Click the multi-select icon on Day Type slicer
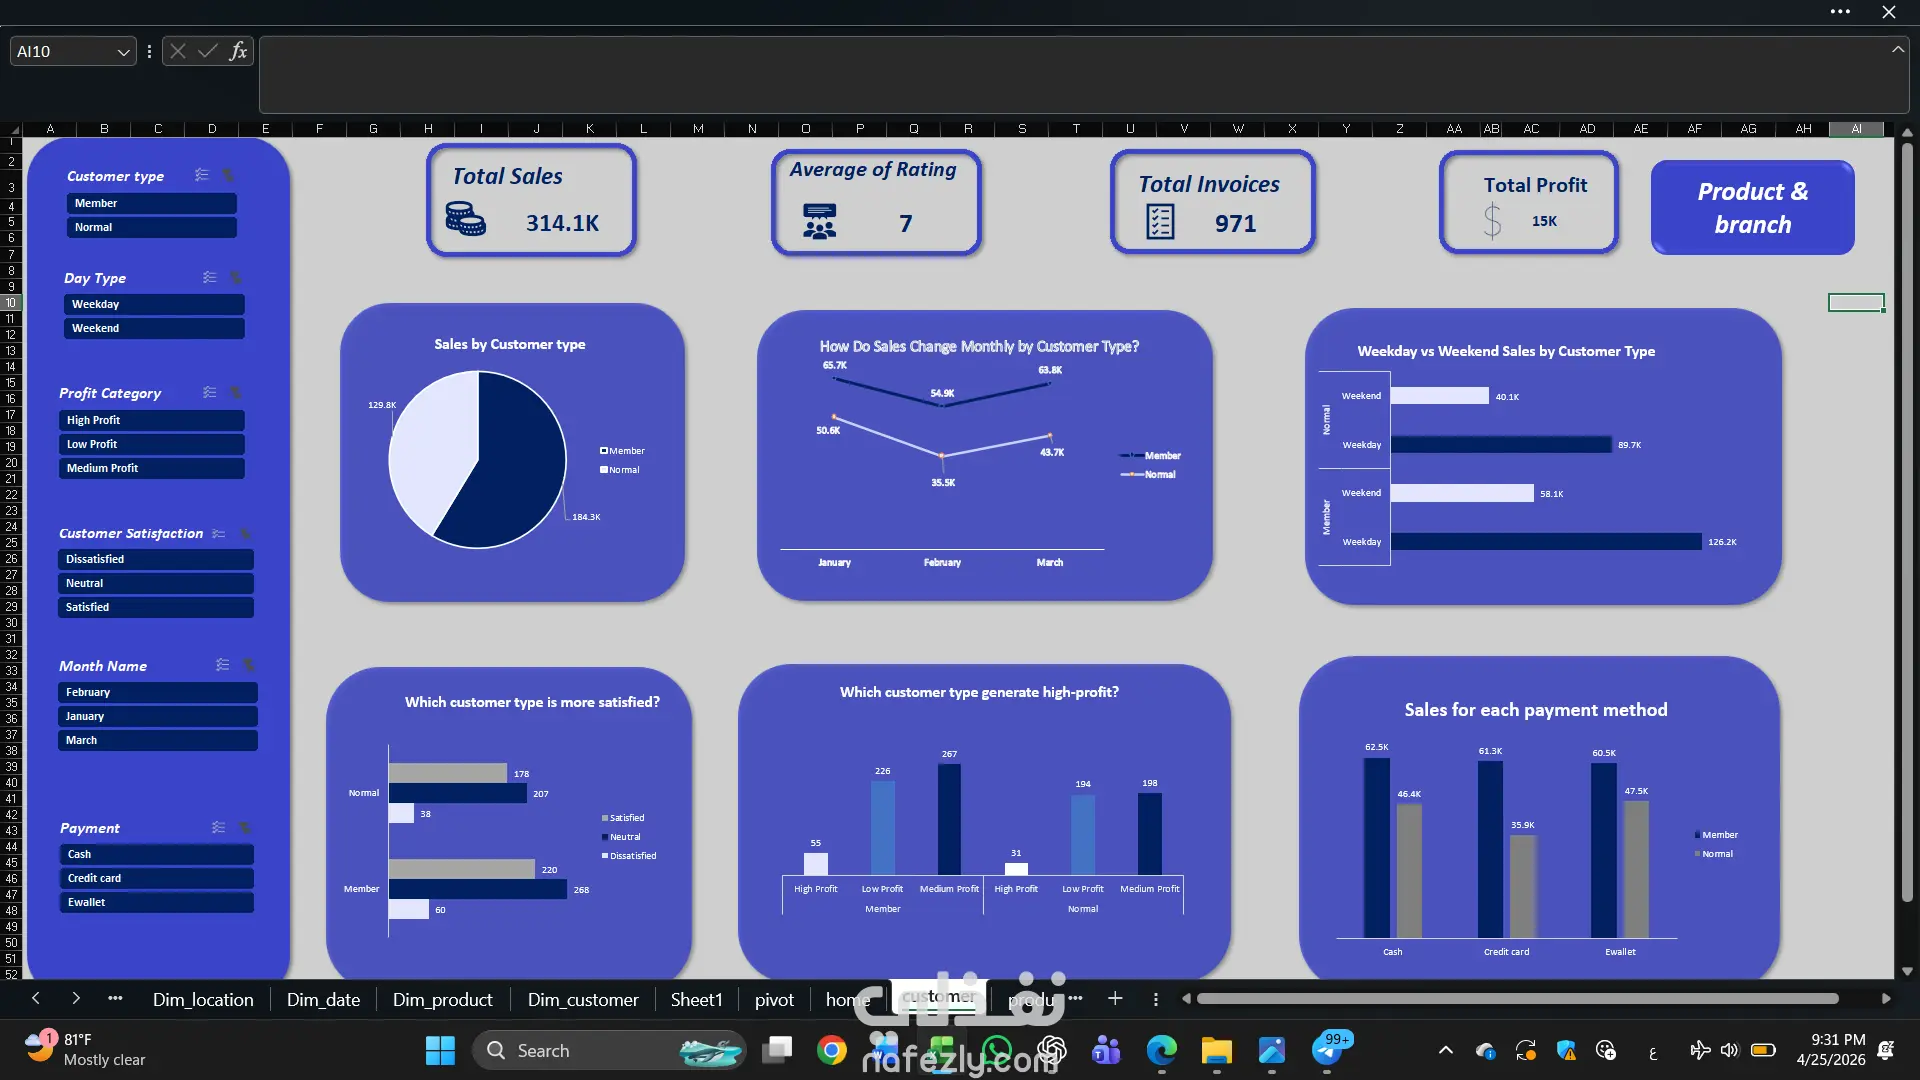Viewport: 1920px width, 1080px height. click(x=210, y=277)
